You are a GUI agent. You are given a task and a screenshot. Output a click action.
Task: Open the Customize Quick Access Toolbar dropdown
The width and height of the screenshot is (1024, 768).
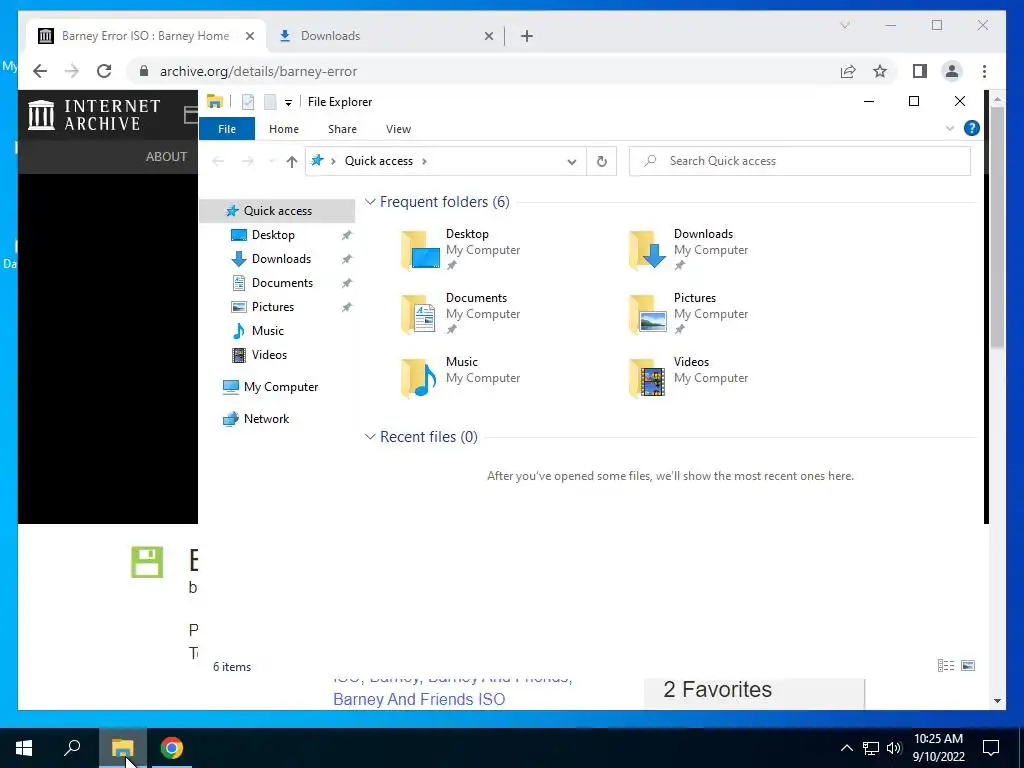[288, 103]
